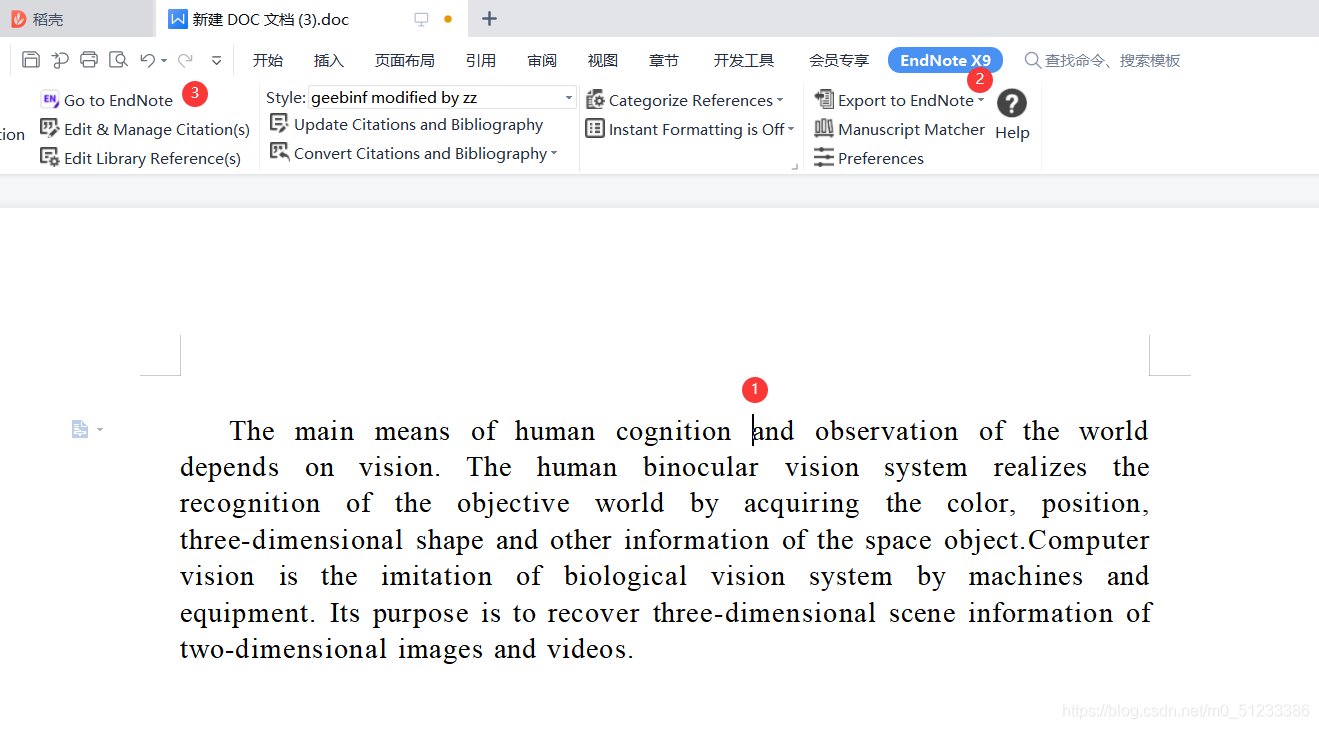
Task: Click Update Citations and Bibliography text
Action: pos(419,124)
